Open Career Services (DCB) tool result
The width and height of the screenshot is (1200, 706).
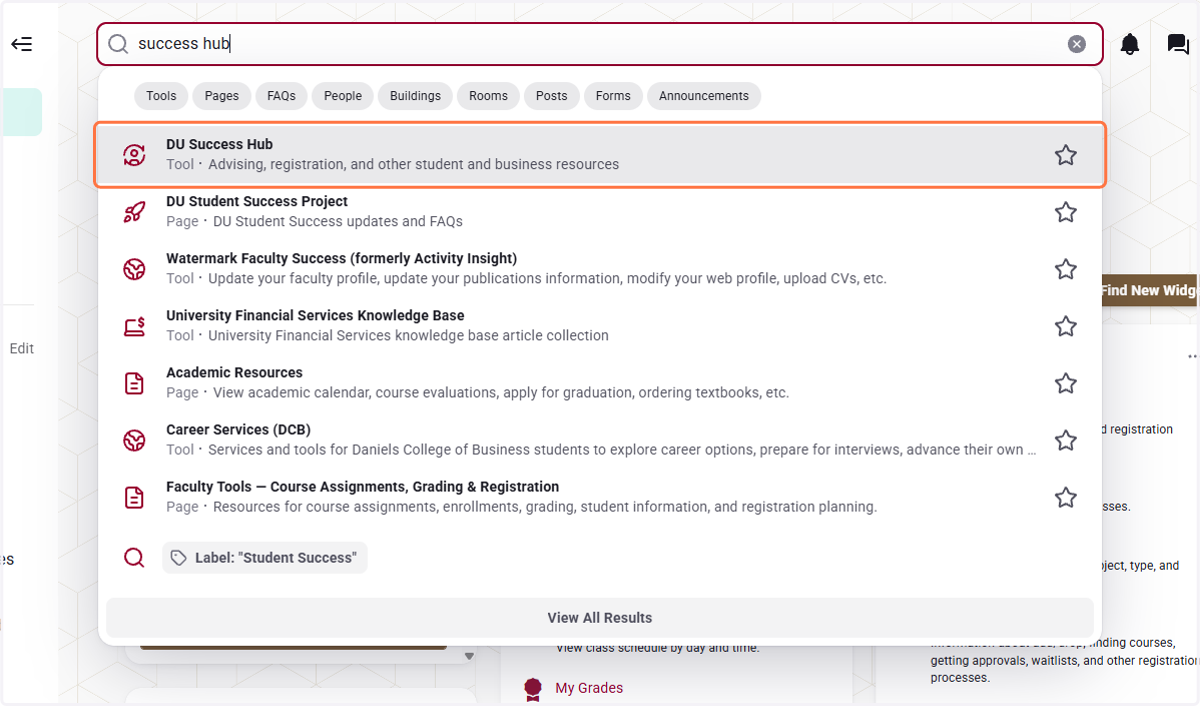click(x=600, y=440)
